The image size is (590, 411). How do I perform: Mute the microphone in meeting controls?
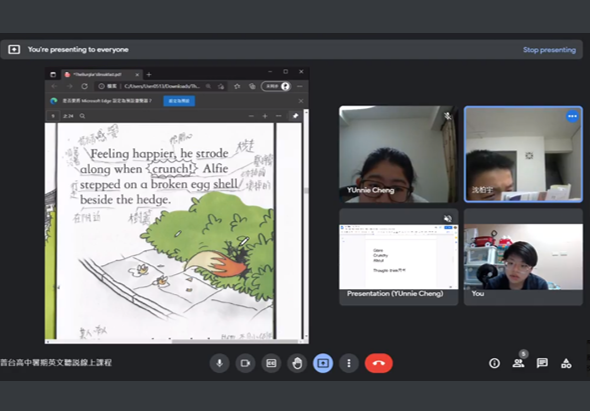coord(220,363)
